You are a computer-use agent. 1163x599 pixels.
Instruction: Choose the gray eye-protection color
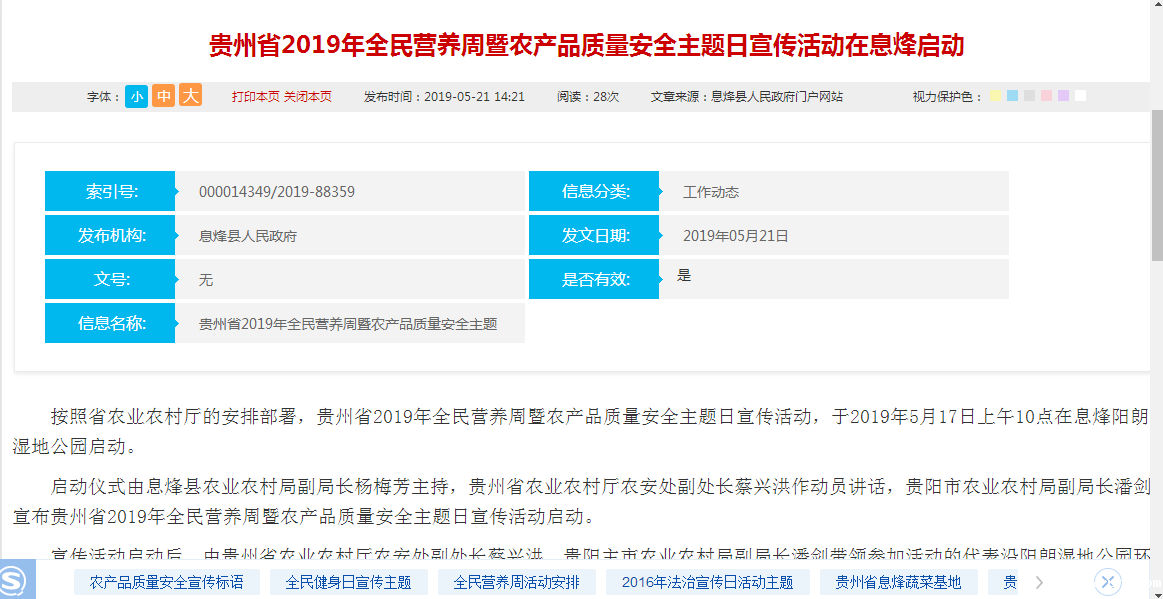click(1029, 96)
